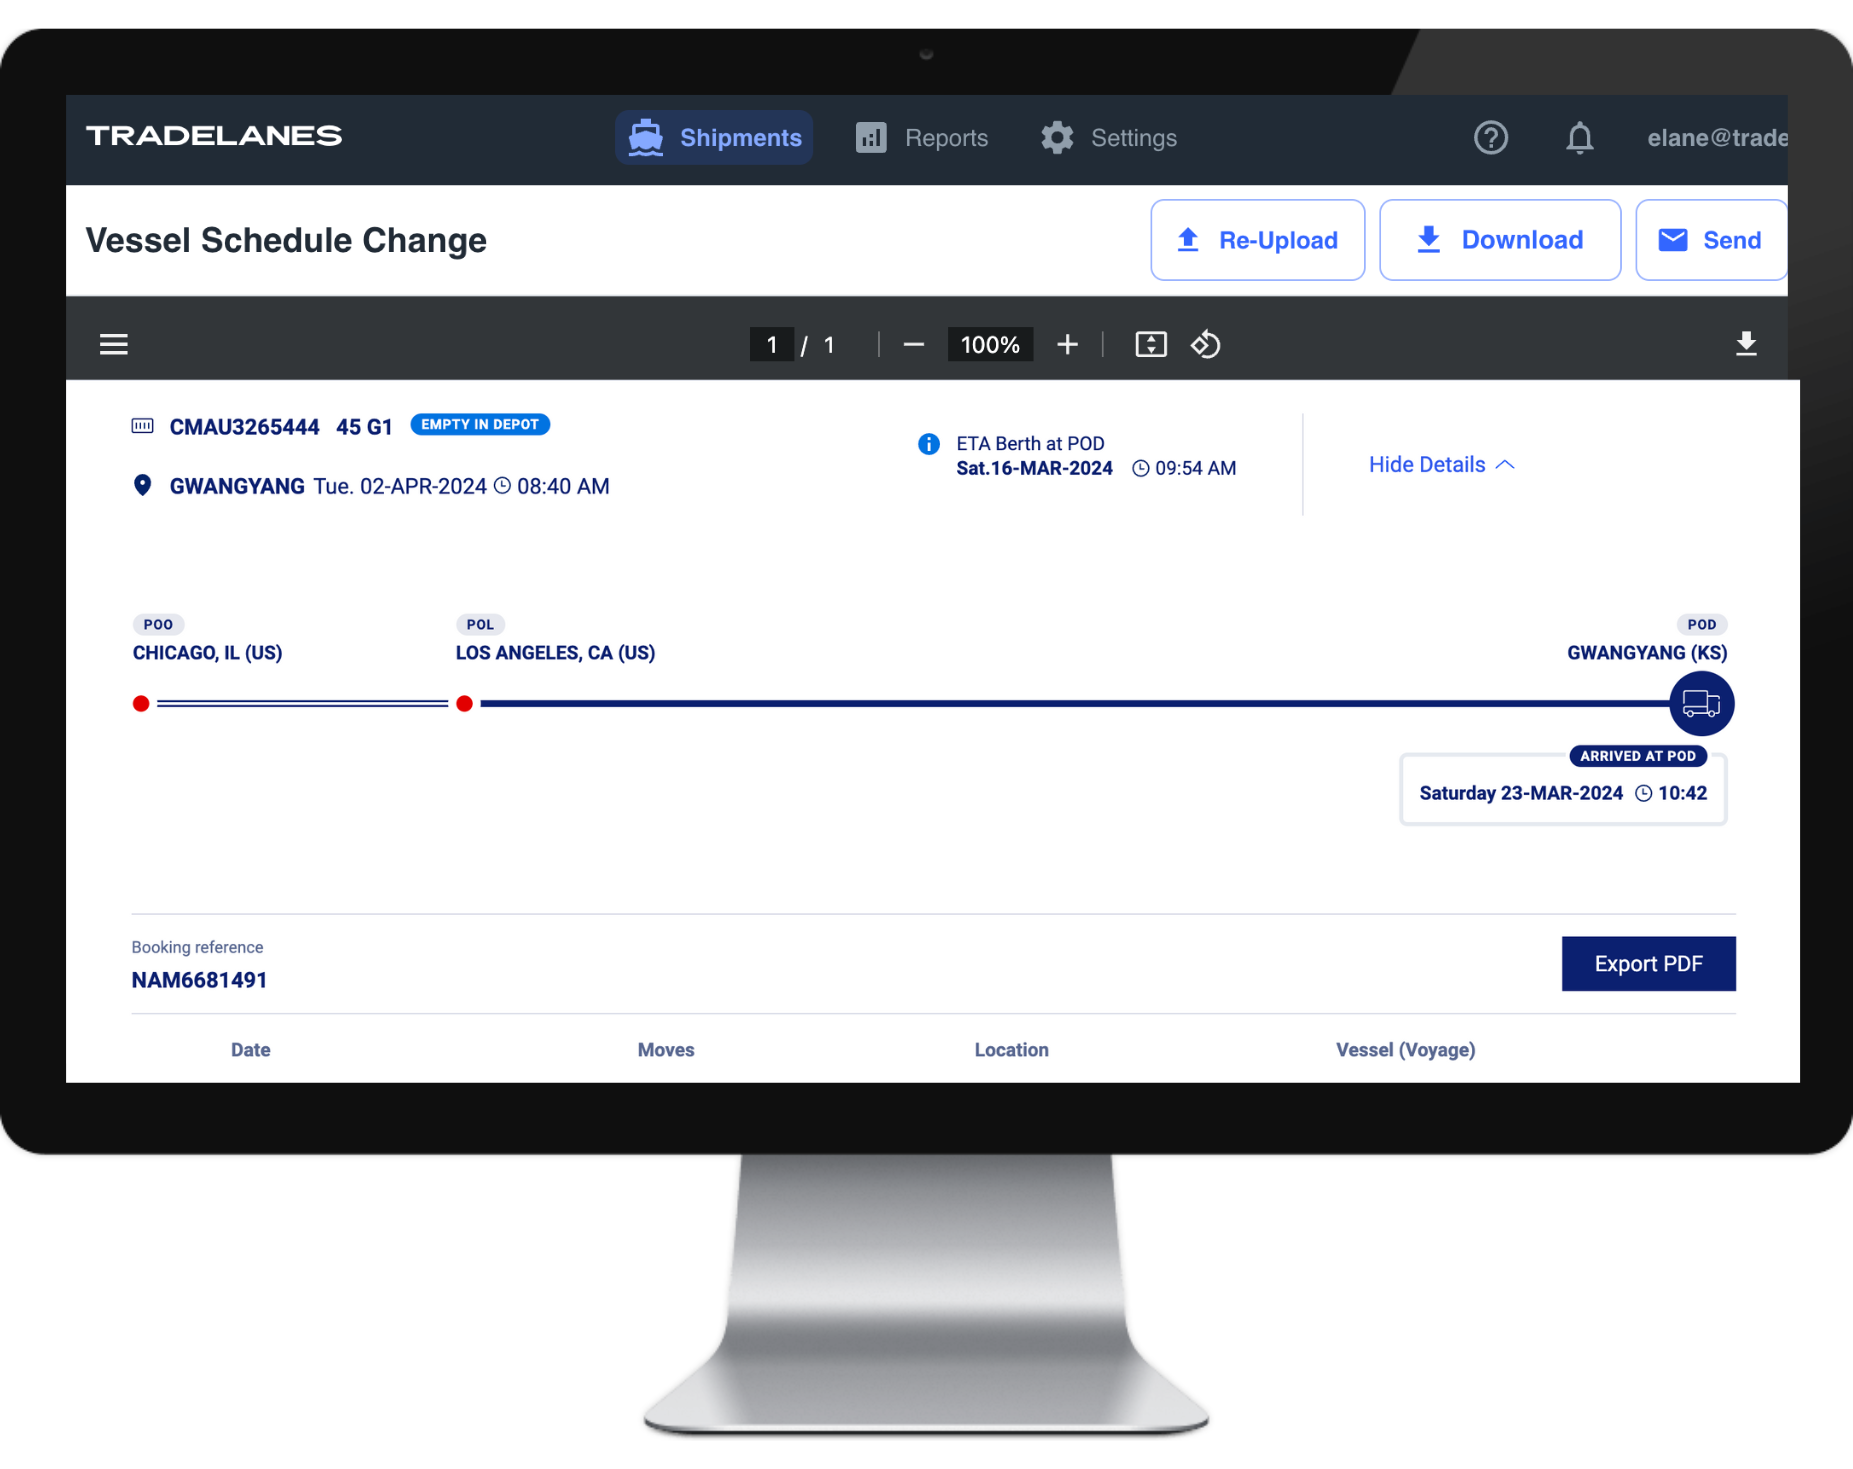The width and height of the screenshot is (1853, 1469).
Task: Click the container icon beside CMAU3265444
Action: tap(143, 426)
